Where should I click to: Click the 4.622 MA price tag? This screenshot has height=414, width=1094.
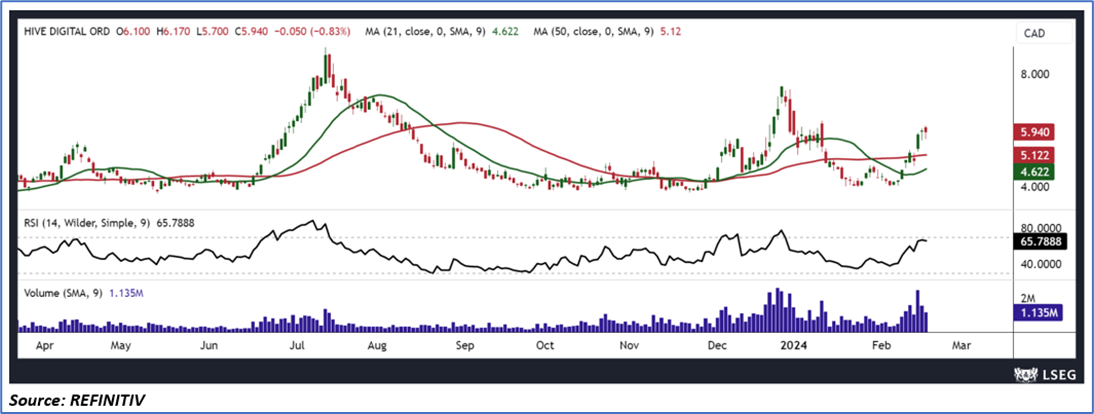pyautogui.click(x=1034, y=172)
